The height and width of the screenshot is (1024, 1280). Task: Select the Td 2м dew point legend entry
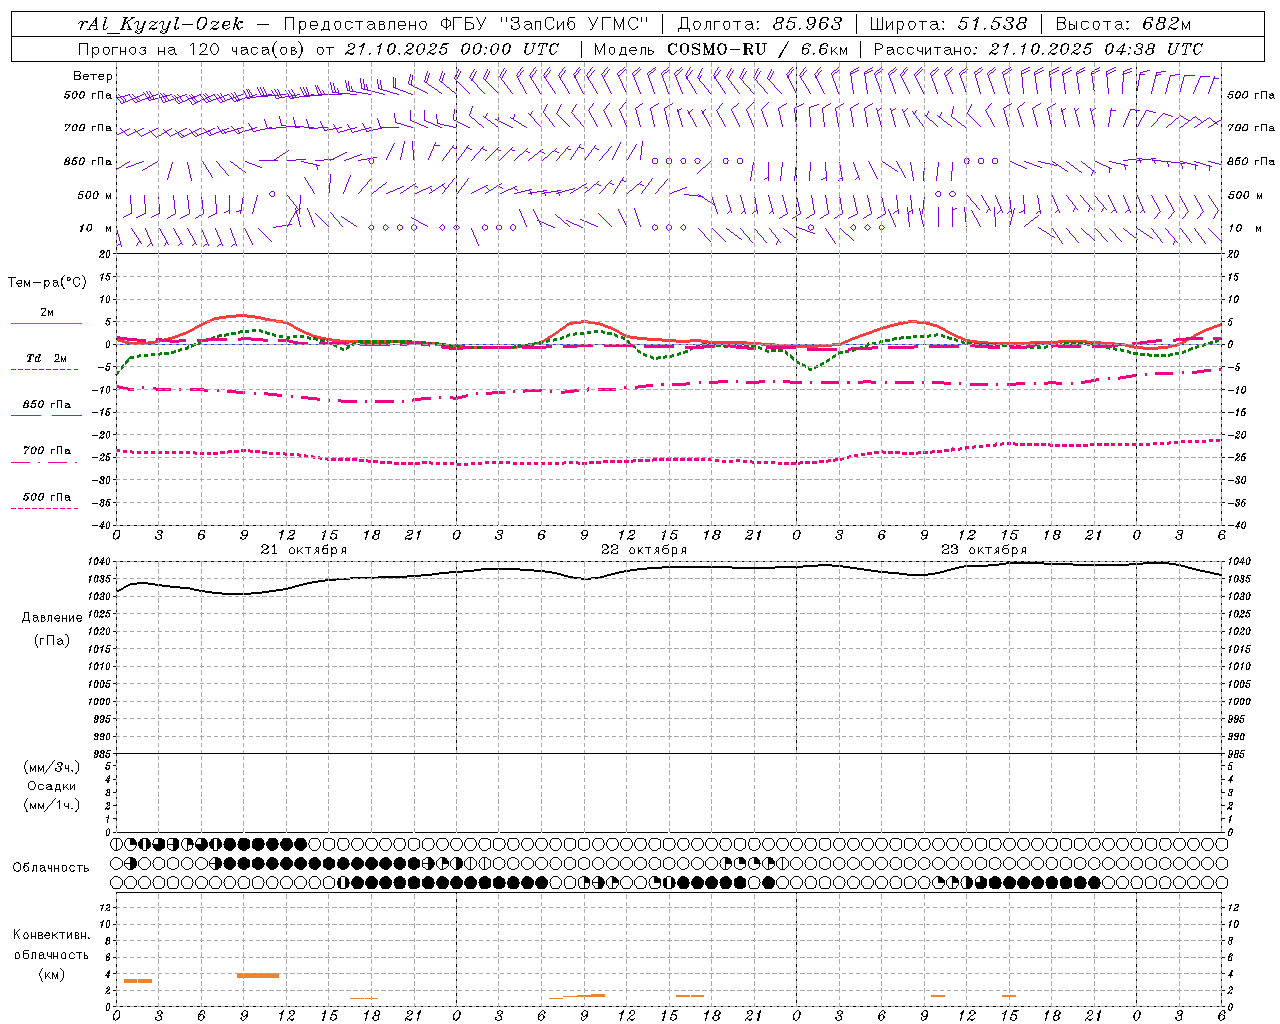point(46,358)
